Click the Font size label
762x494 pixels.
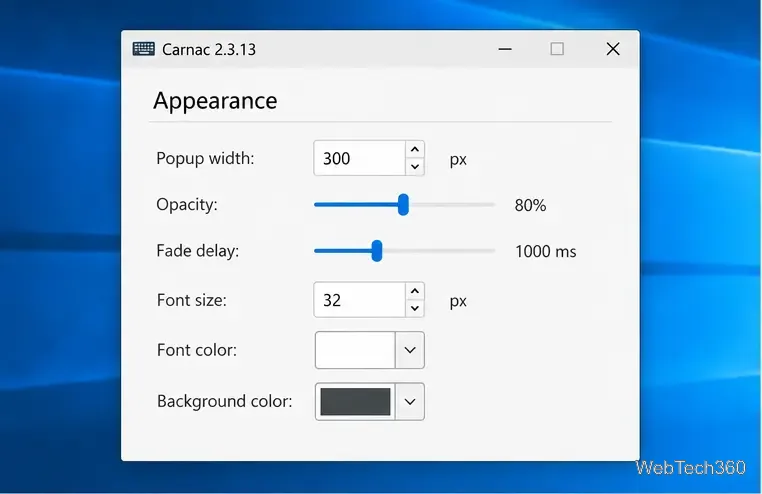tap(191, 300)
